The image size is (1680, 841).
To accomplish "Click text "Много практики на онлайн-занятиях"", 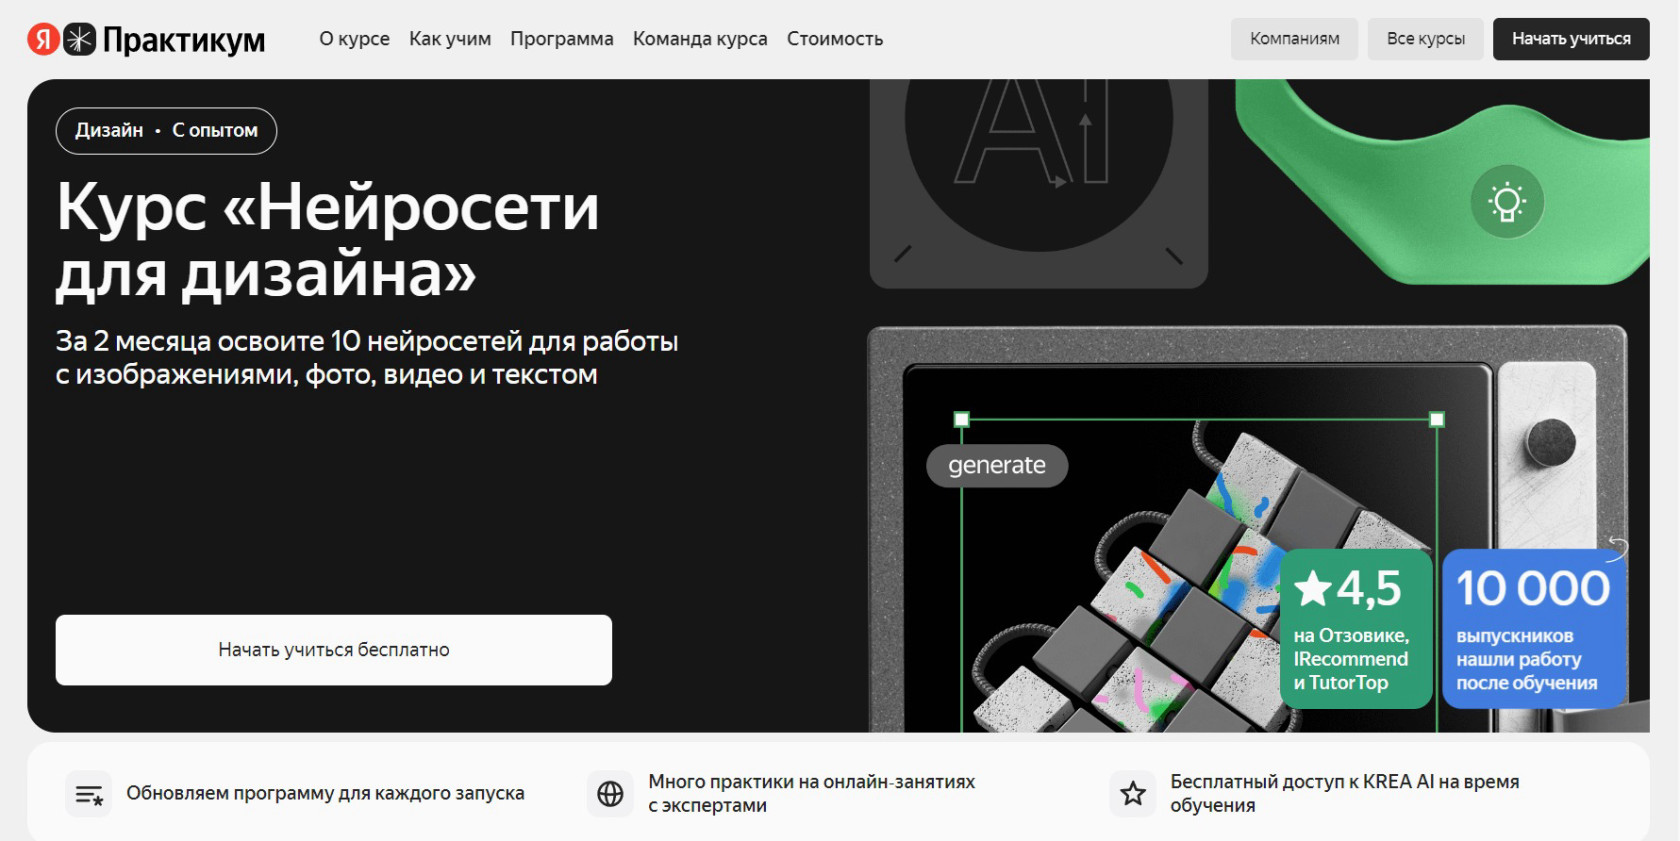I will click(811, 782).
